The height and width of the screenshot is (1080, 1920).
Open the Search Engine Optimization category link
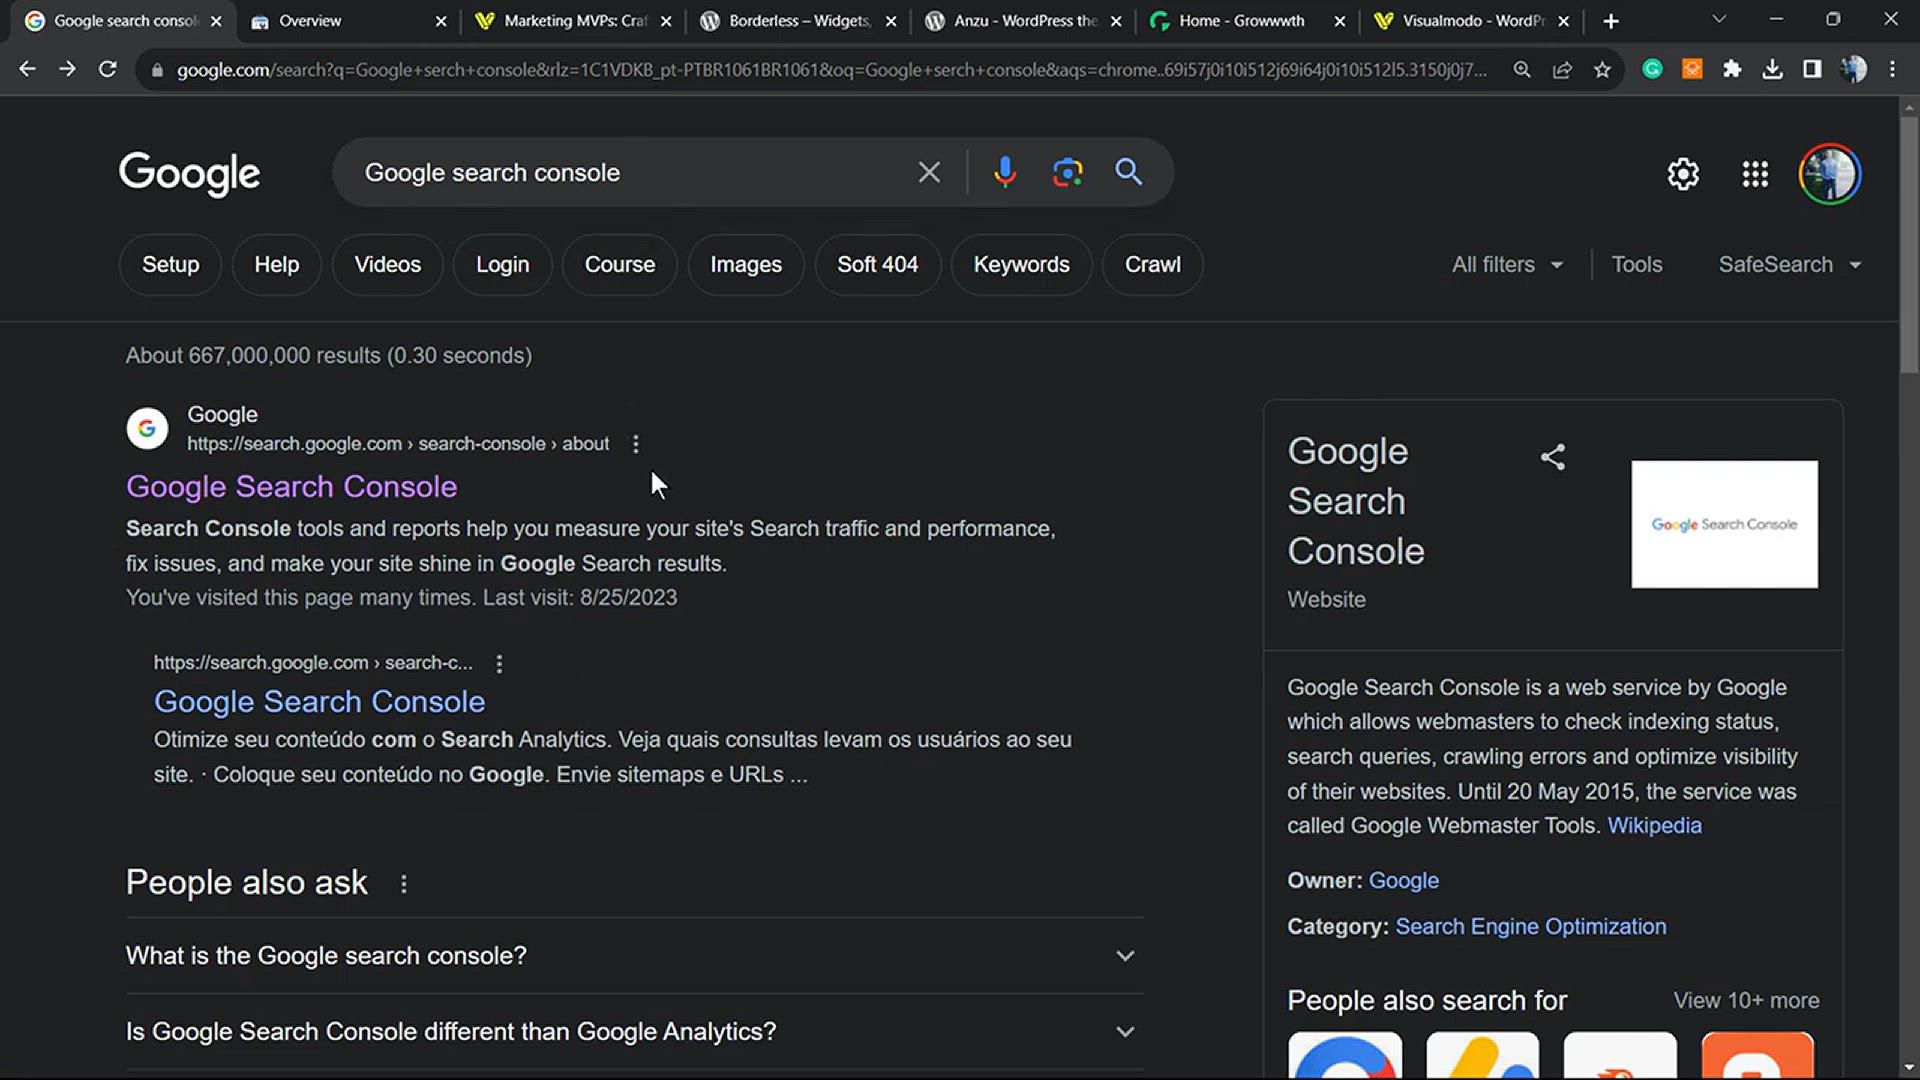1531,927
